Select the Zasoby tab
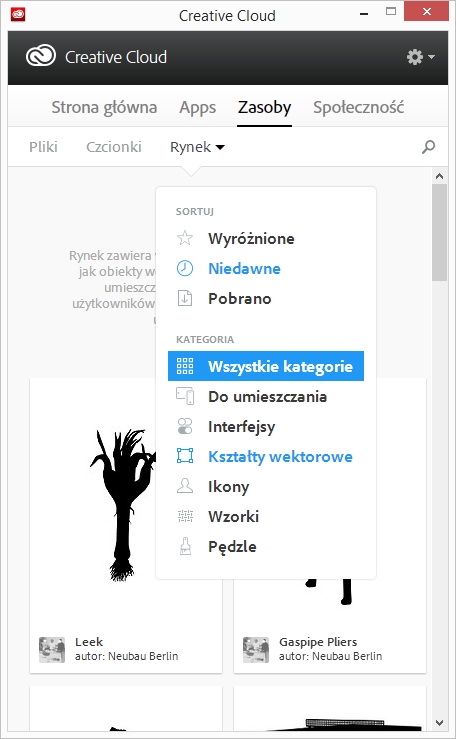This screenshot has width=456, height=739. click(264, 107)
